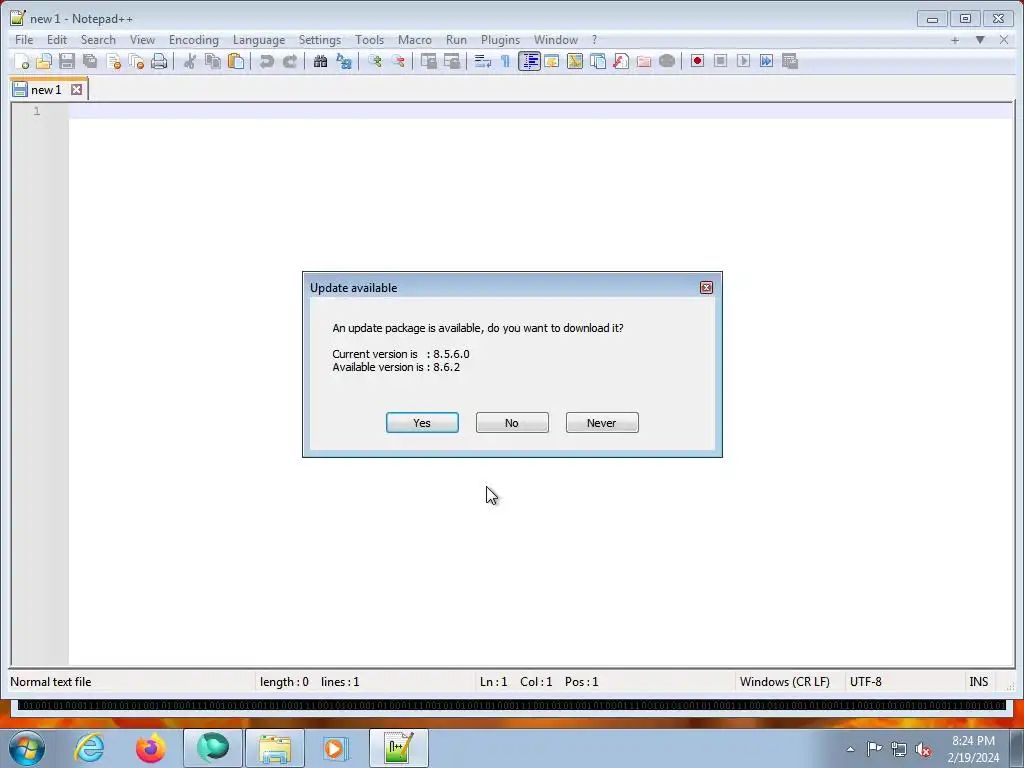Open the ? help menu
Screen dimensions: 1024x768
(594, 40)
